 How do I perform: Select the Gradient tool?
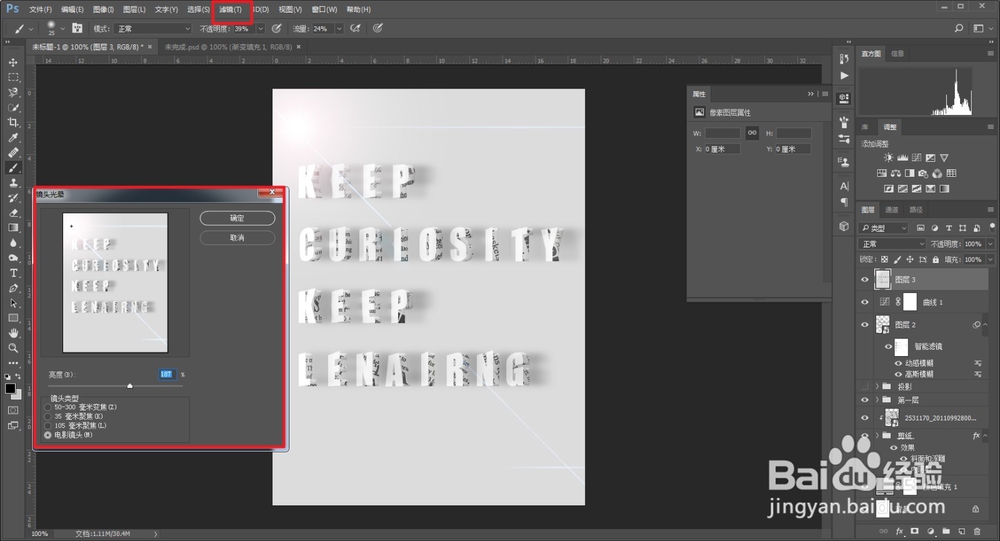pyautogui.click(x=13, y=228)
